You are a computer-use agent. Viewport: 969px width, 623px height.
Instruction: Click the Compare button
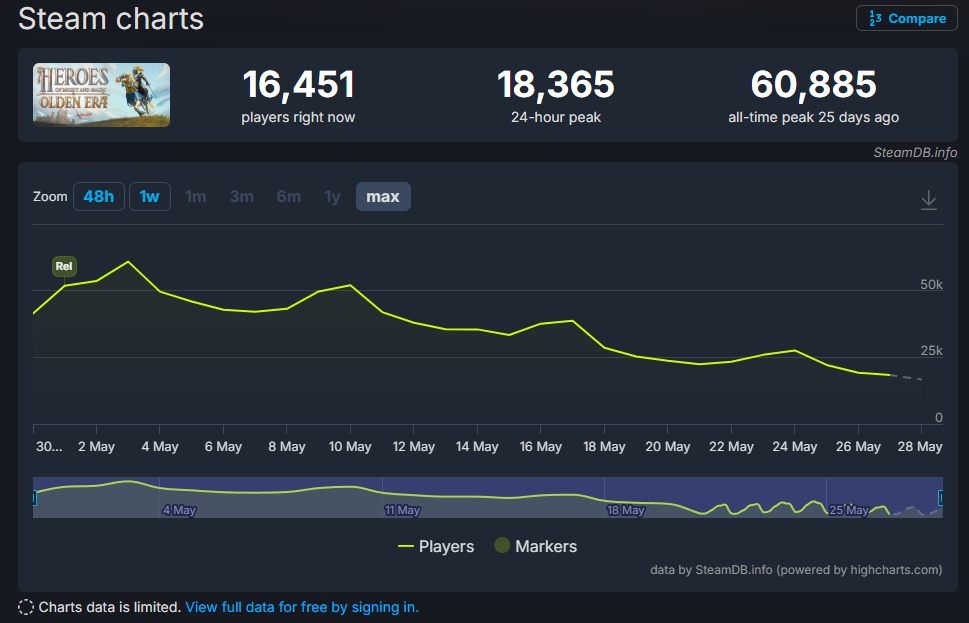tap(907, 19)
